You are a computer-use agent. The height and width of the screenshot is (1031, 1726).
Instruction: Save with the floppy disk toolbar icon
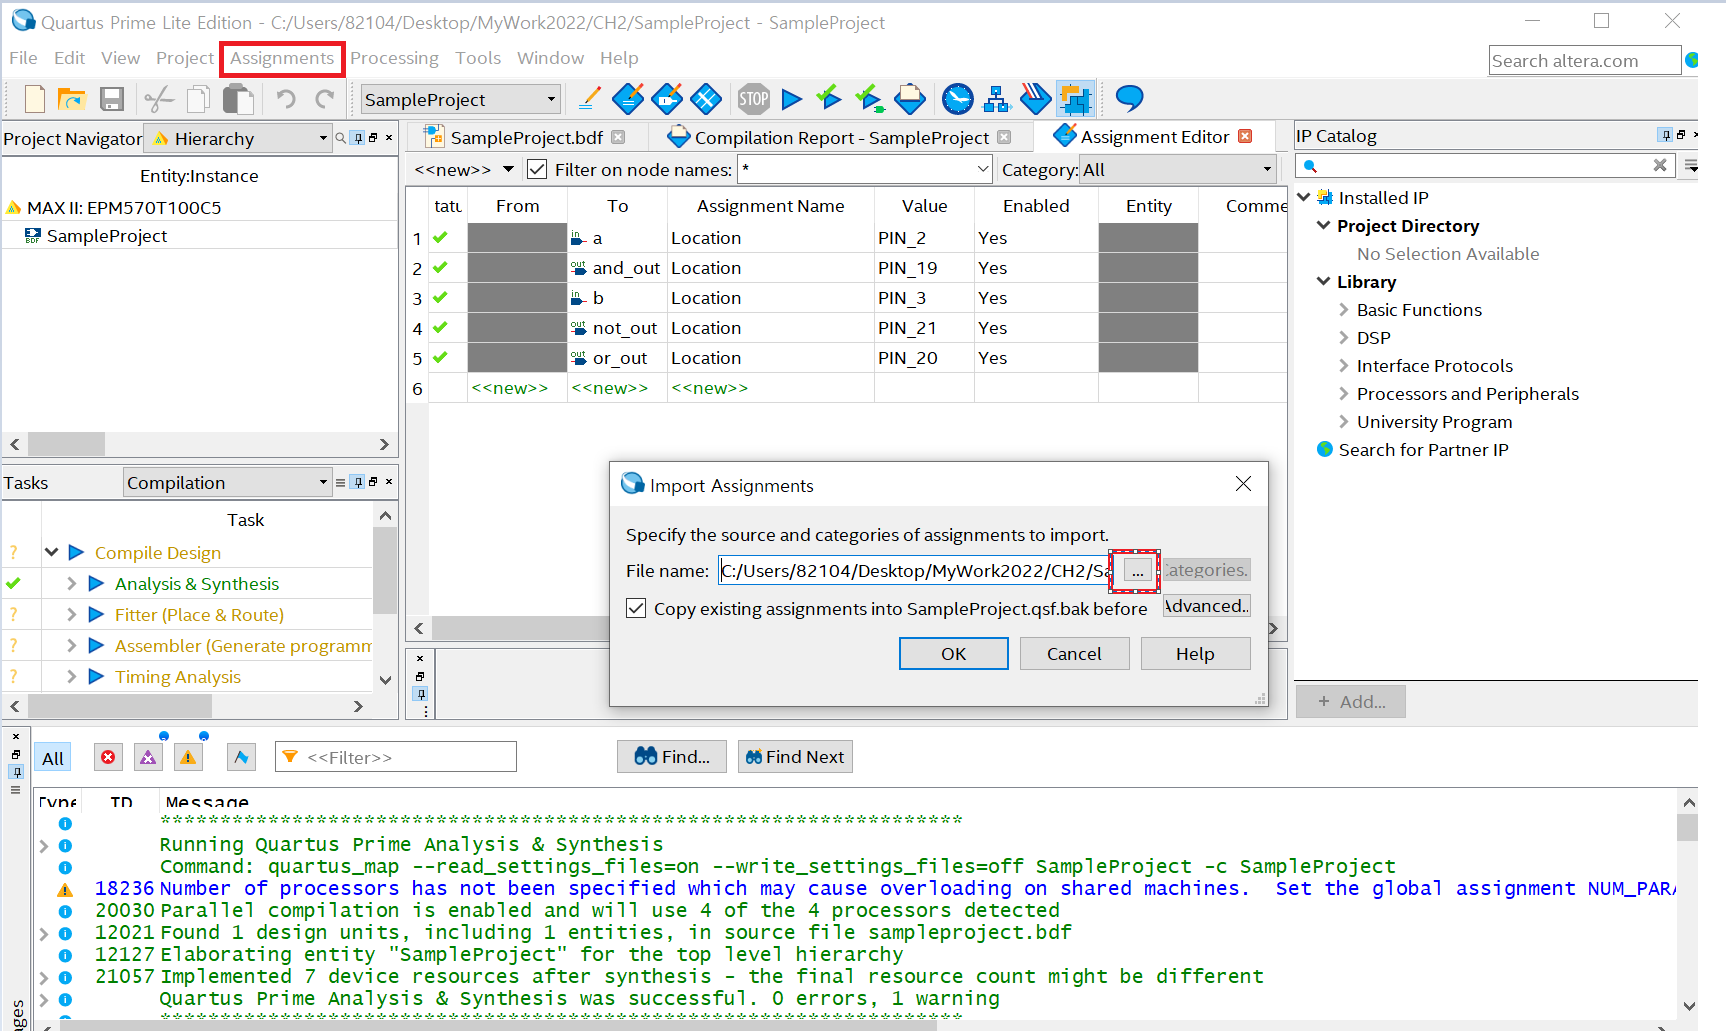click(x=112, y=99)
